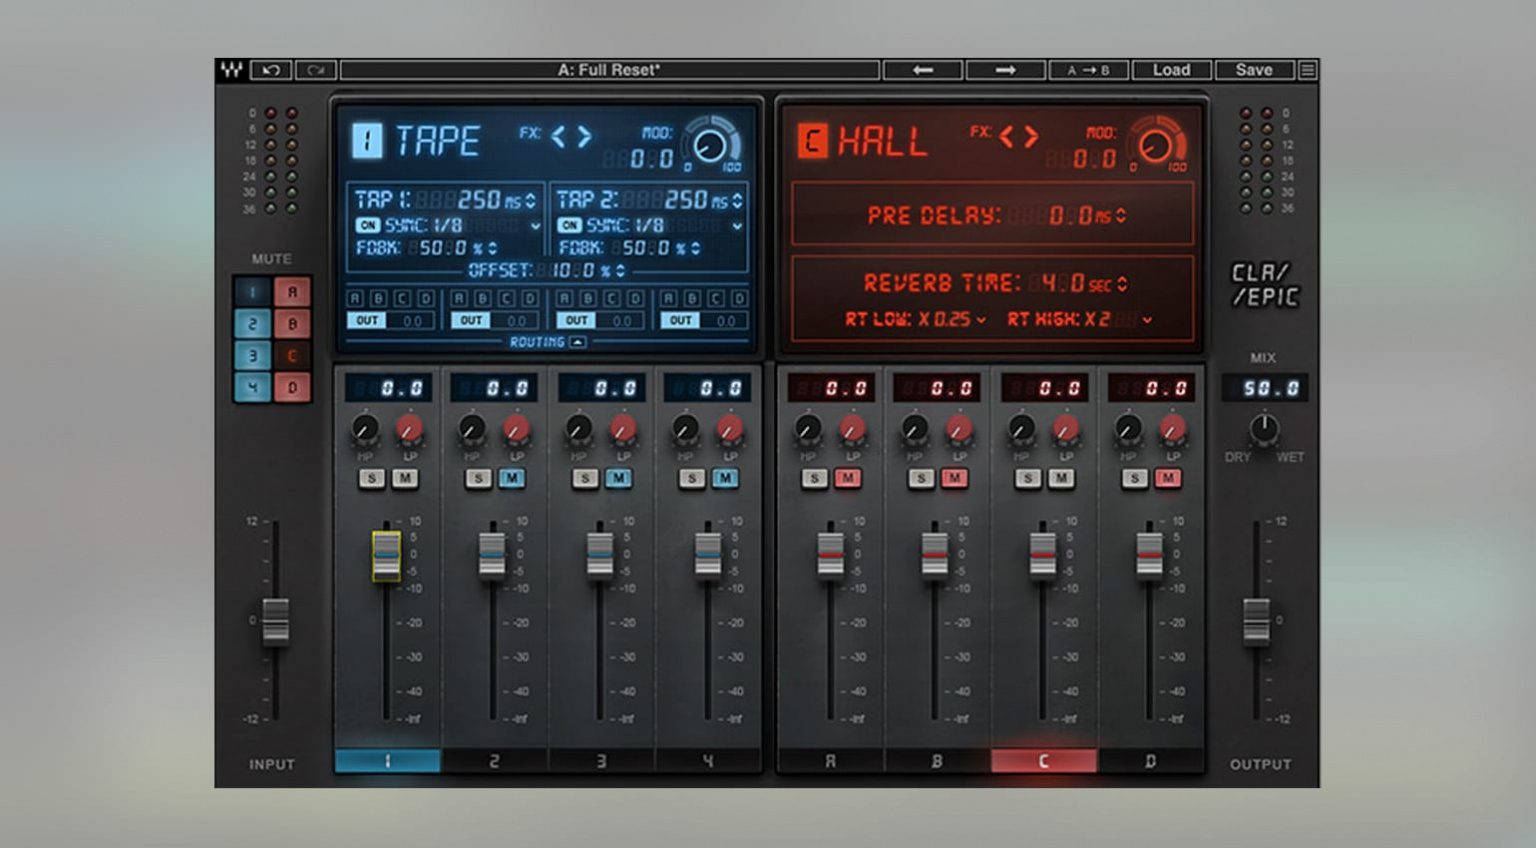1536x848 pixels.
Task: Open the SYNC dropdown for TAP 2
Action: [x=737, y=224]
